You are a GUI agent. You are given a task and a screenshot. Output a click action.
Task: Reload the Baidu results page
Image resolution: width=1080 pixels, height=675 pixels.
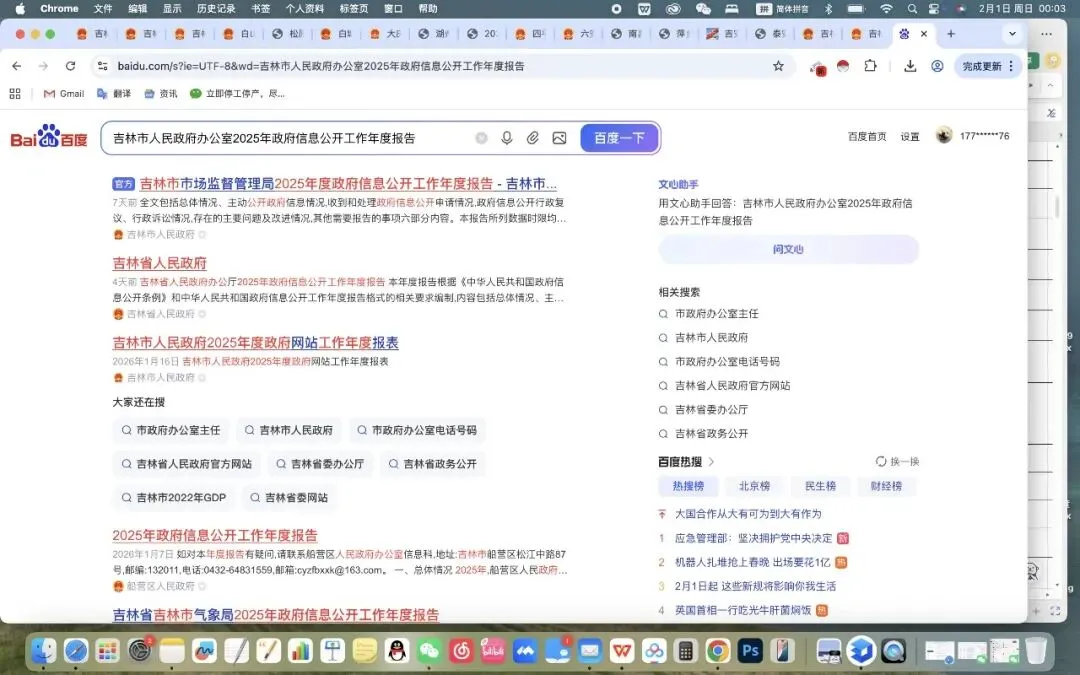click(x=70, y=66)
